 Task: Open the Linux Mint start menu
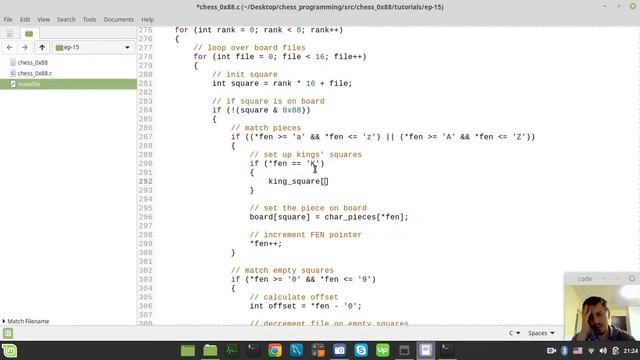pyautogui.click(x=9, y=351)
